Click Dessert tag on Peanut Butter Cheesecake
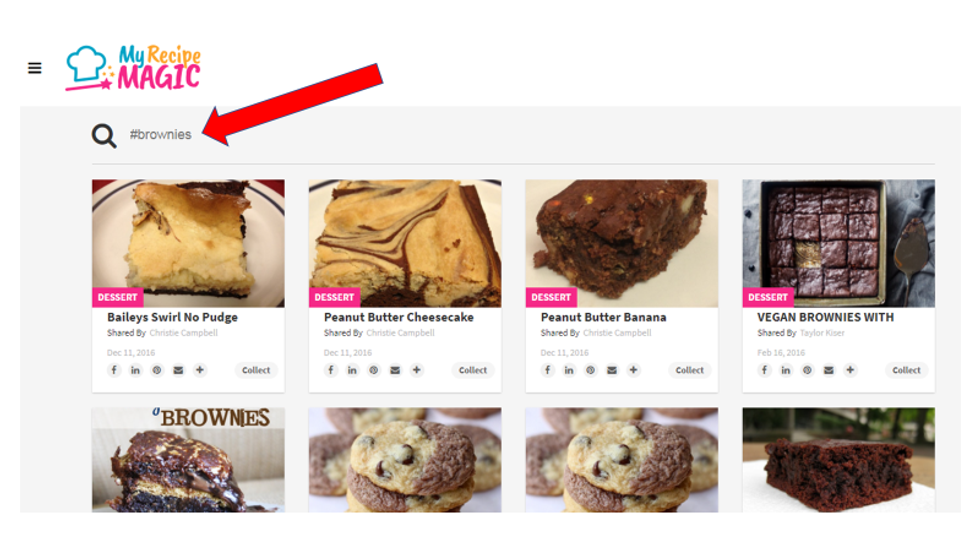 point(334,297)
